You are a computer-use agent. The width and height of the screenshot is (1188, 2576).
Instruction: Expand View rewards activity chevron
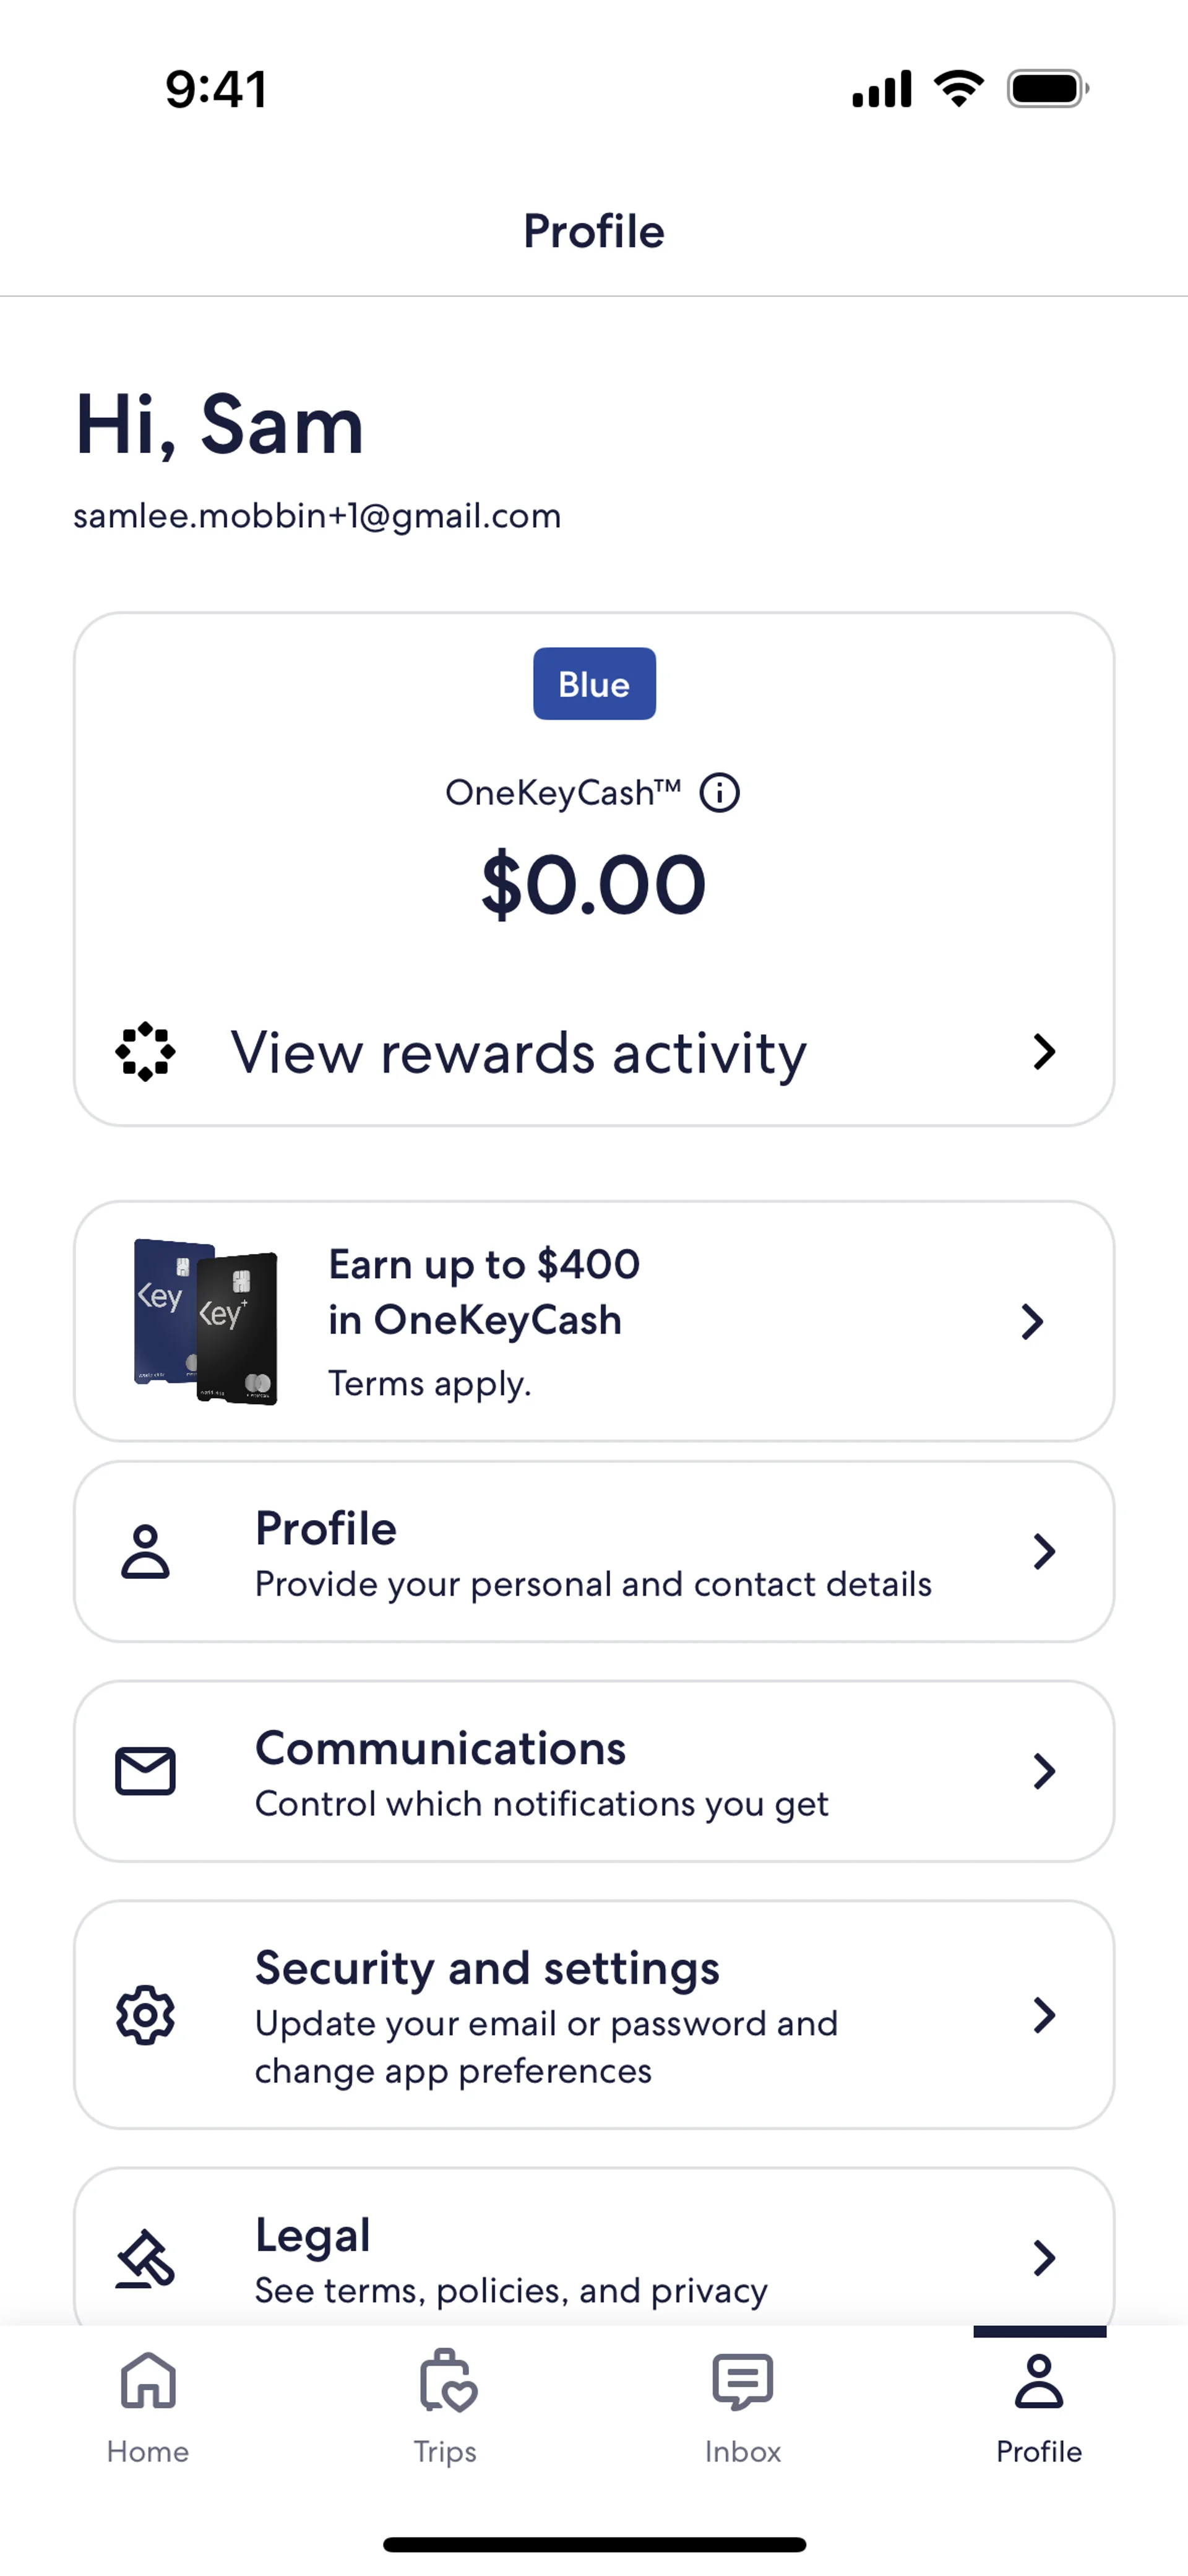click(x=1044, y=1051)
